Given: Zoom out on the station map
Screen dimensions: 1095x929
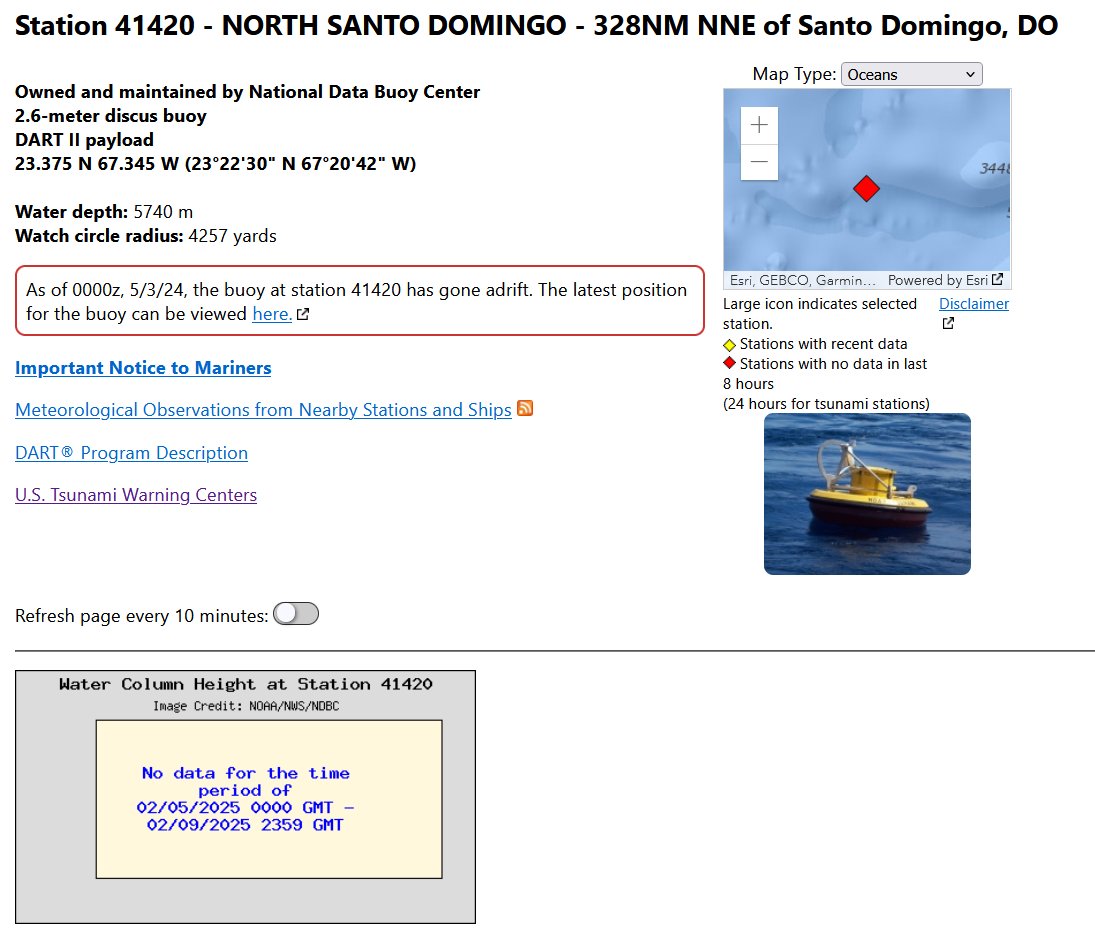Looking at the screenshot, I should pyautogui.click(x=759, y=162).
